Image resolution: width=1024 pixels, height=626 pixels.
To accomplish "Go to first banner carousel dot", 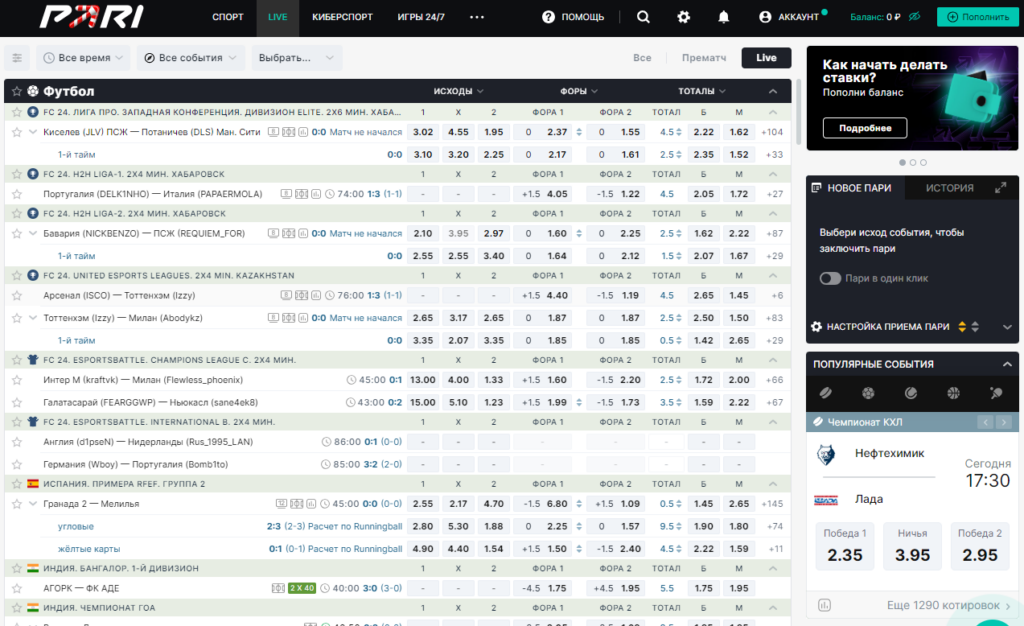I will tap(903, 163).
